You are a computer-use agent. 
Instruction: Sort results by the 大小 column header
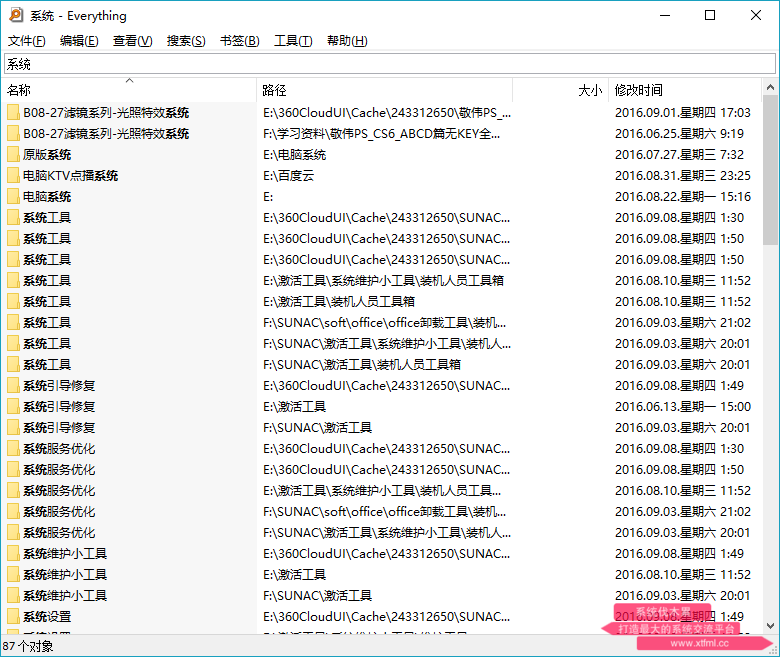(x=560, y=90)
